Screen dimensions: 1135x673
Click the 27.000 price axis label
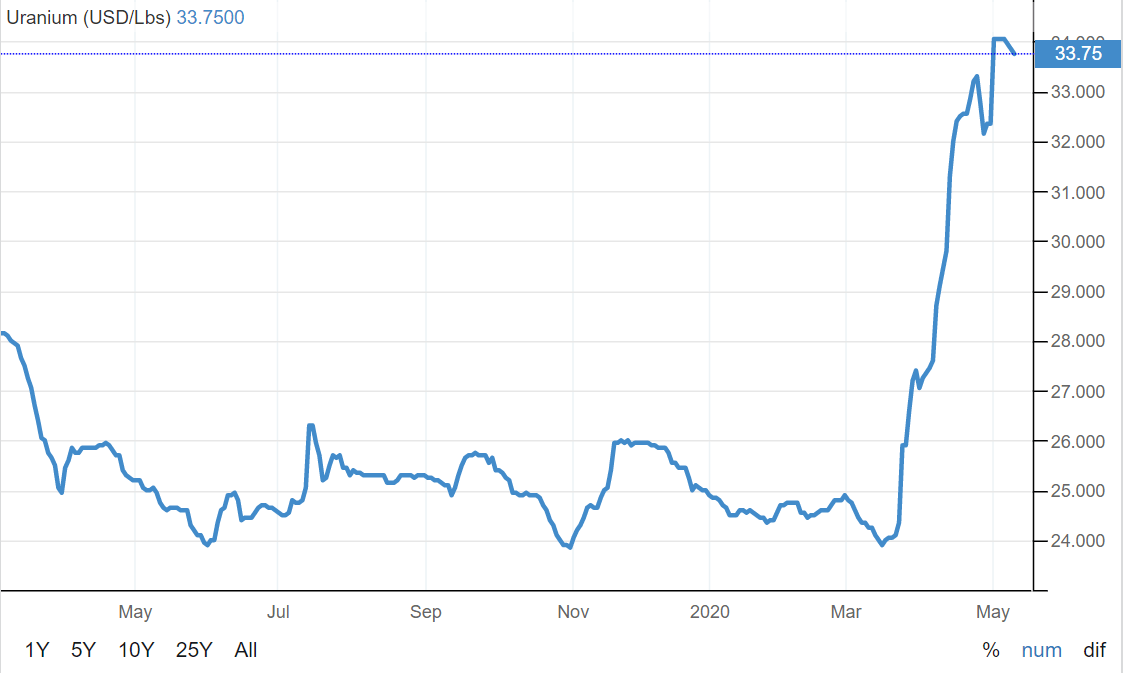click(x=1078, y=391)
